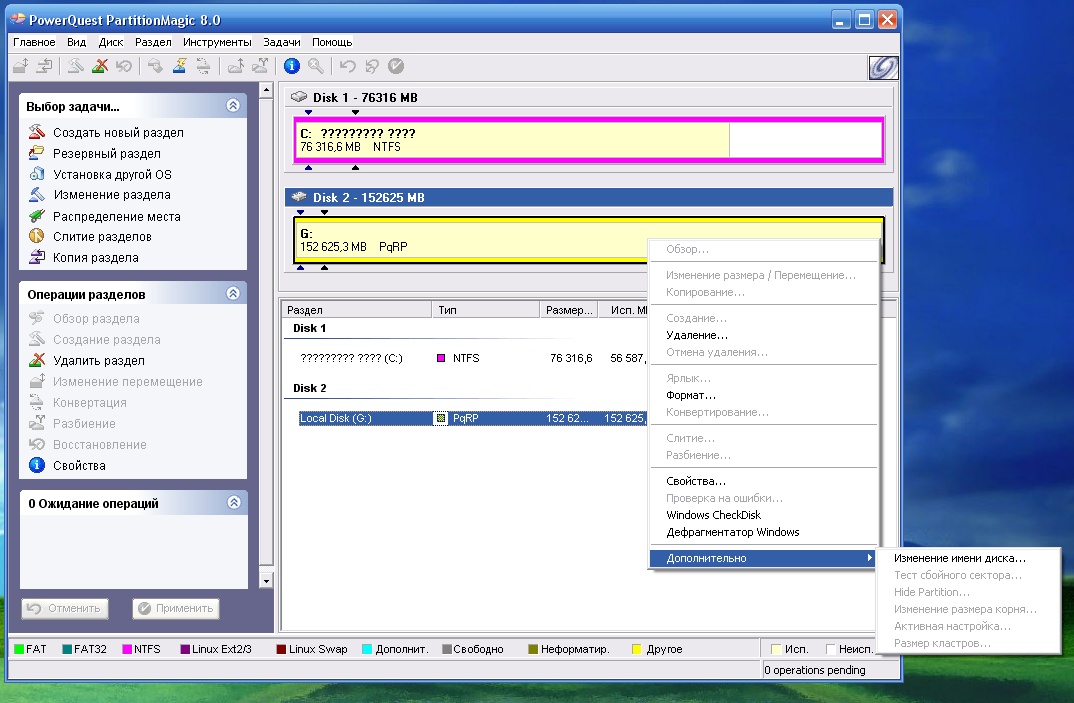Click the icon beside Слитие разделов

point(37,236)
